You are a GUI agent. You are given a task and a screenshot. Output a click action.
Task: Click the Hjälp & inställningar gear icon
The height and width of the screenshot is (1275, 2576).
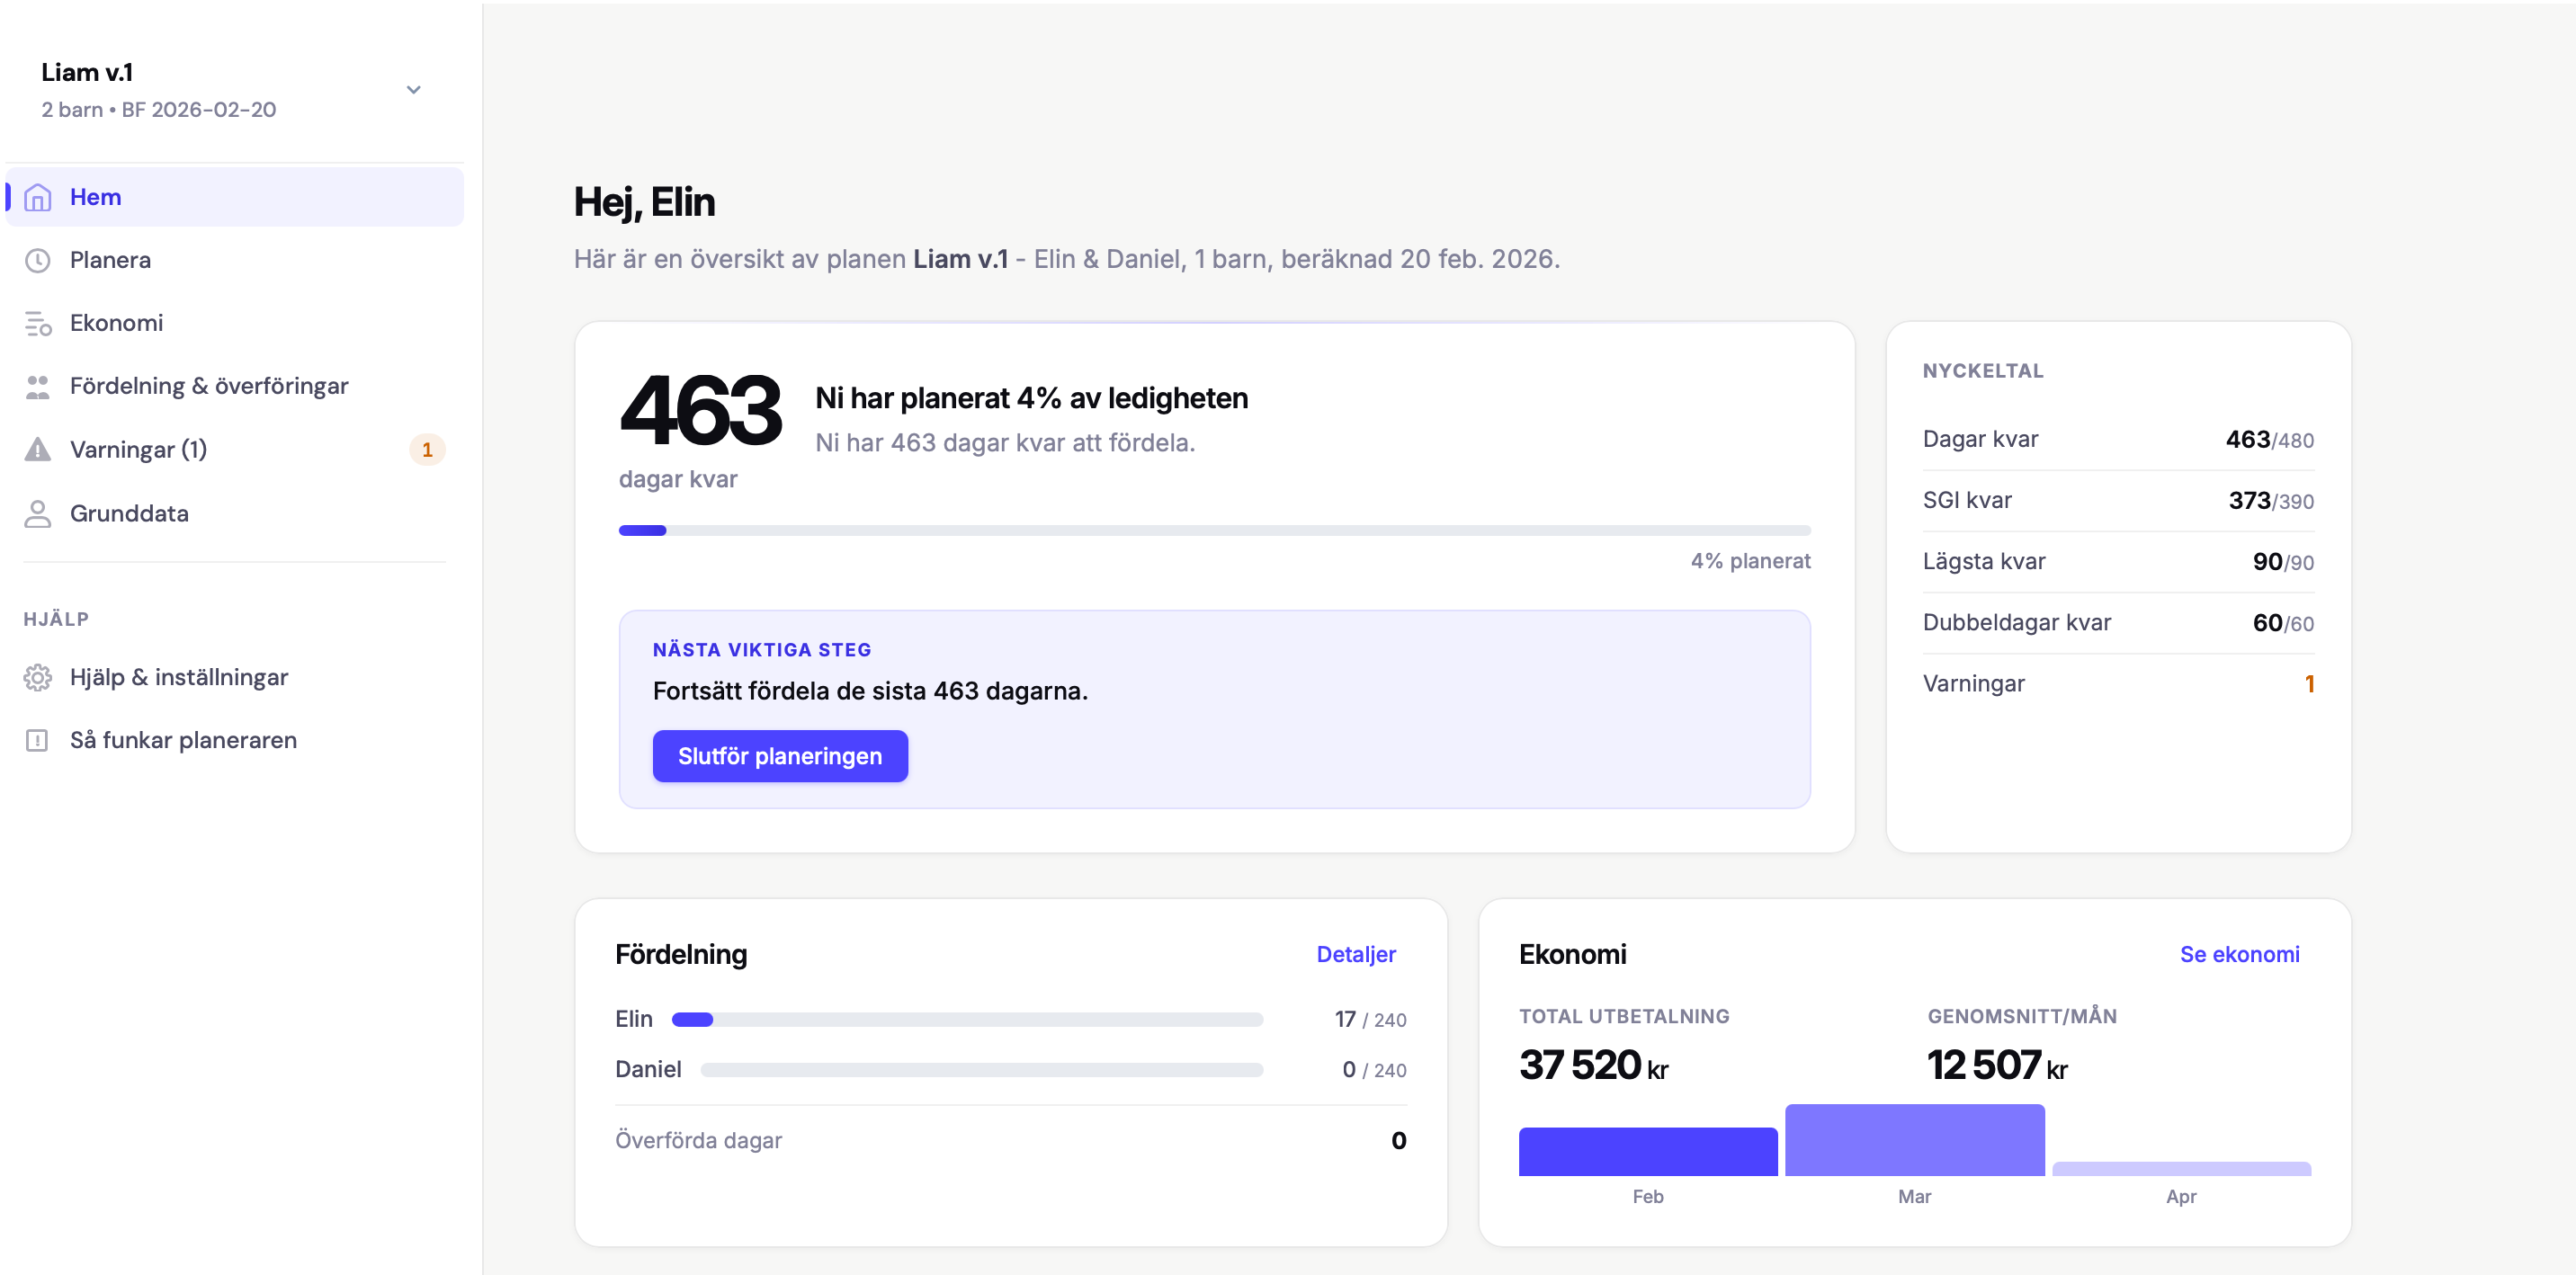(x=38, y=678)
